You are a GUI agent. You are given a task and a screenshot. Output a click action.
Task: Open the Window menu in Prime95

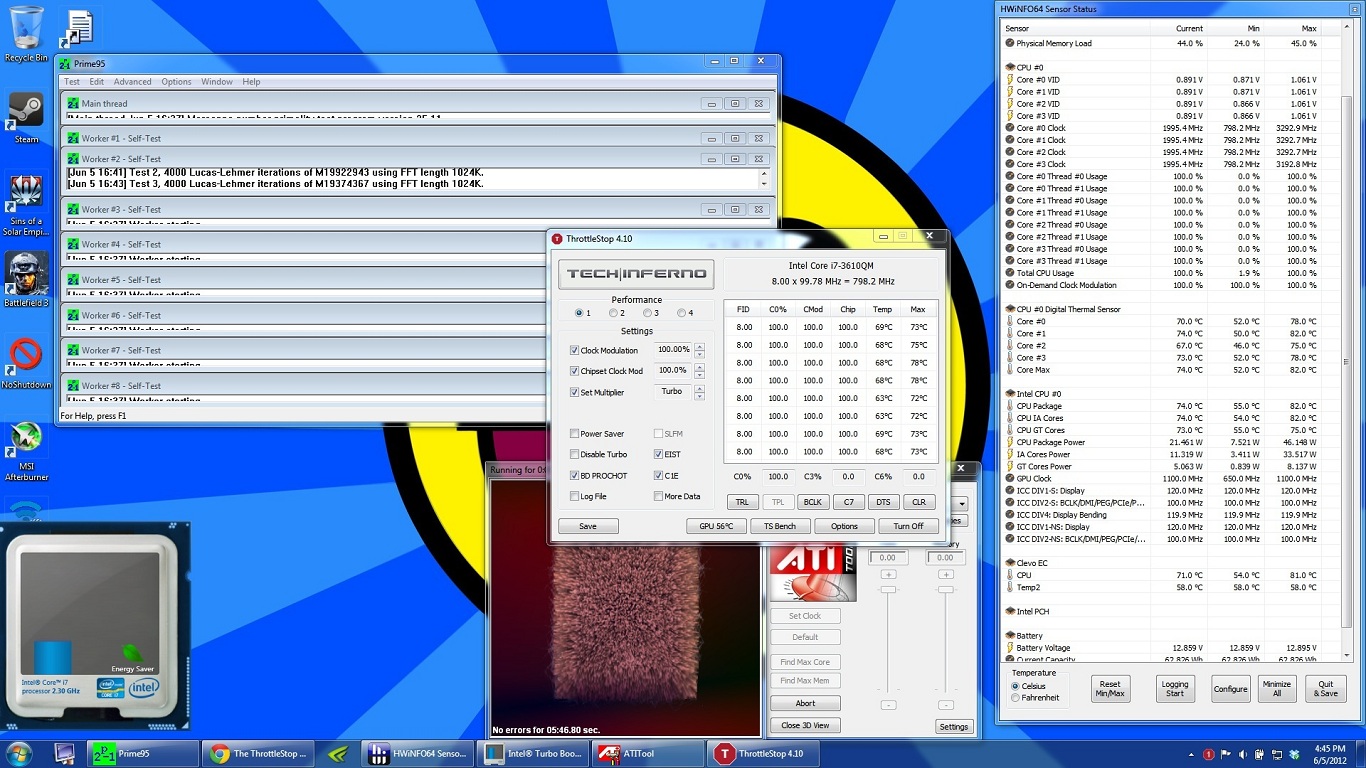[x=217, y=82]
